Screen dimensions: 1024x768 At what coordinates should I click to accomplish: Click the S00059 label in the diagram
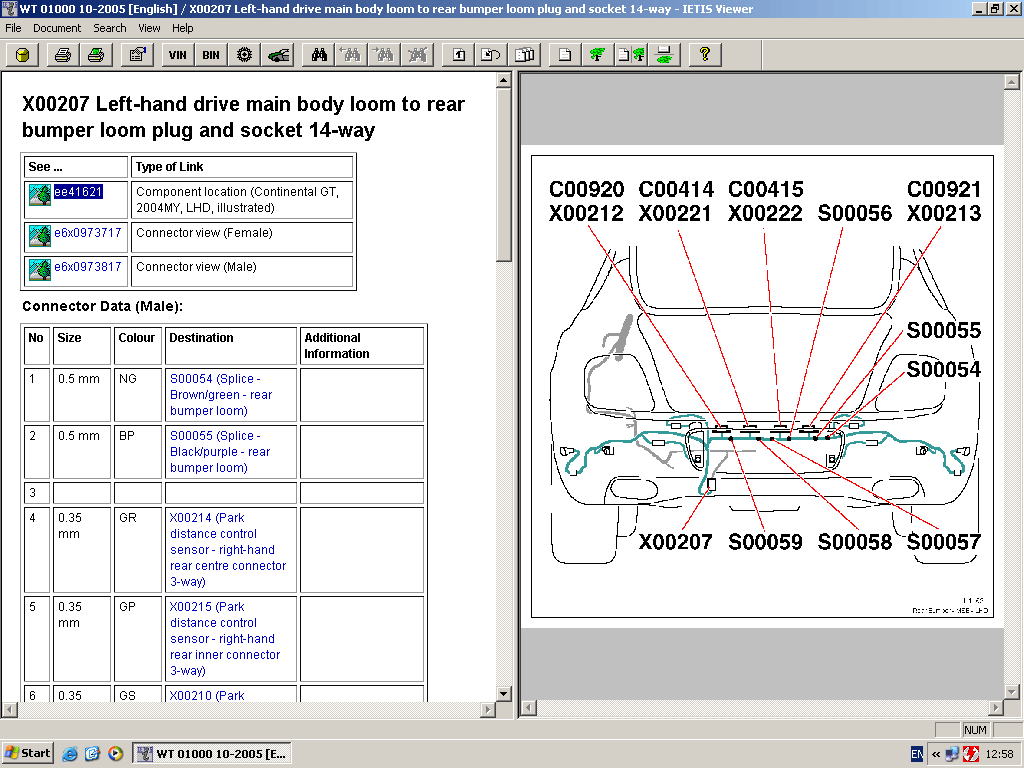(765, 541)
